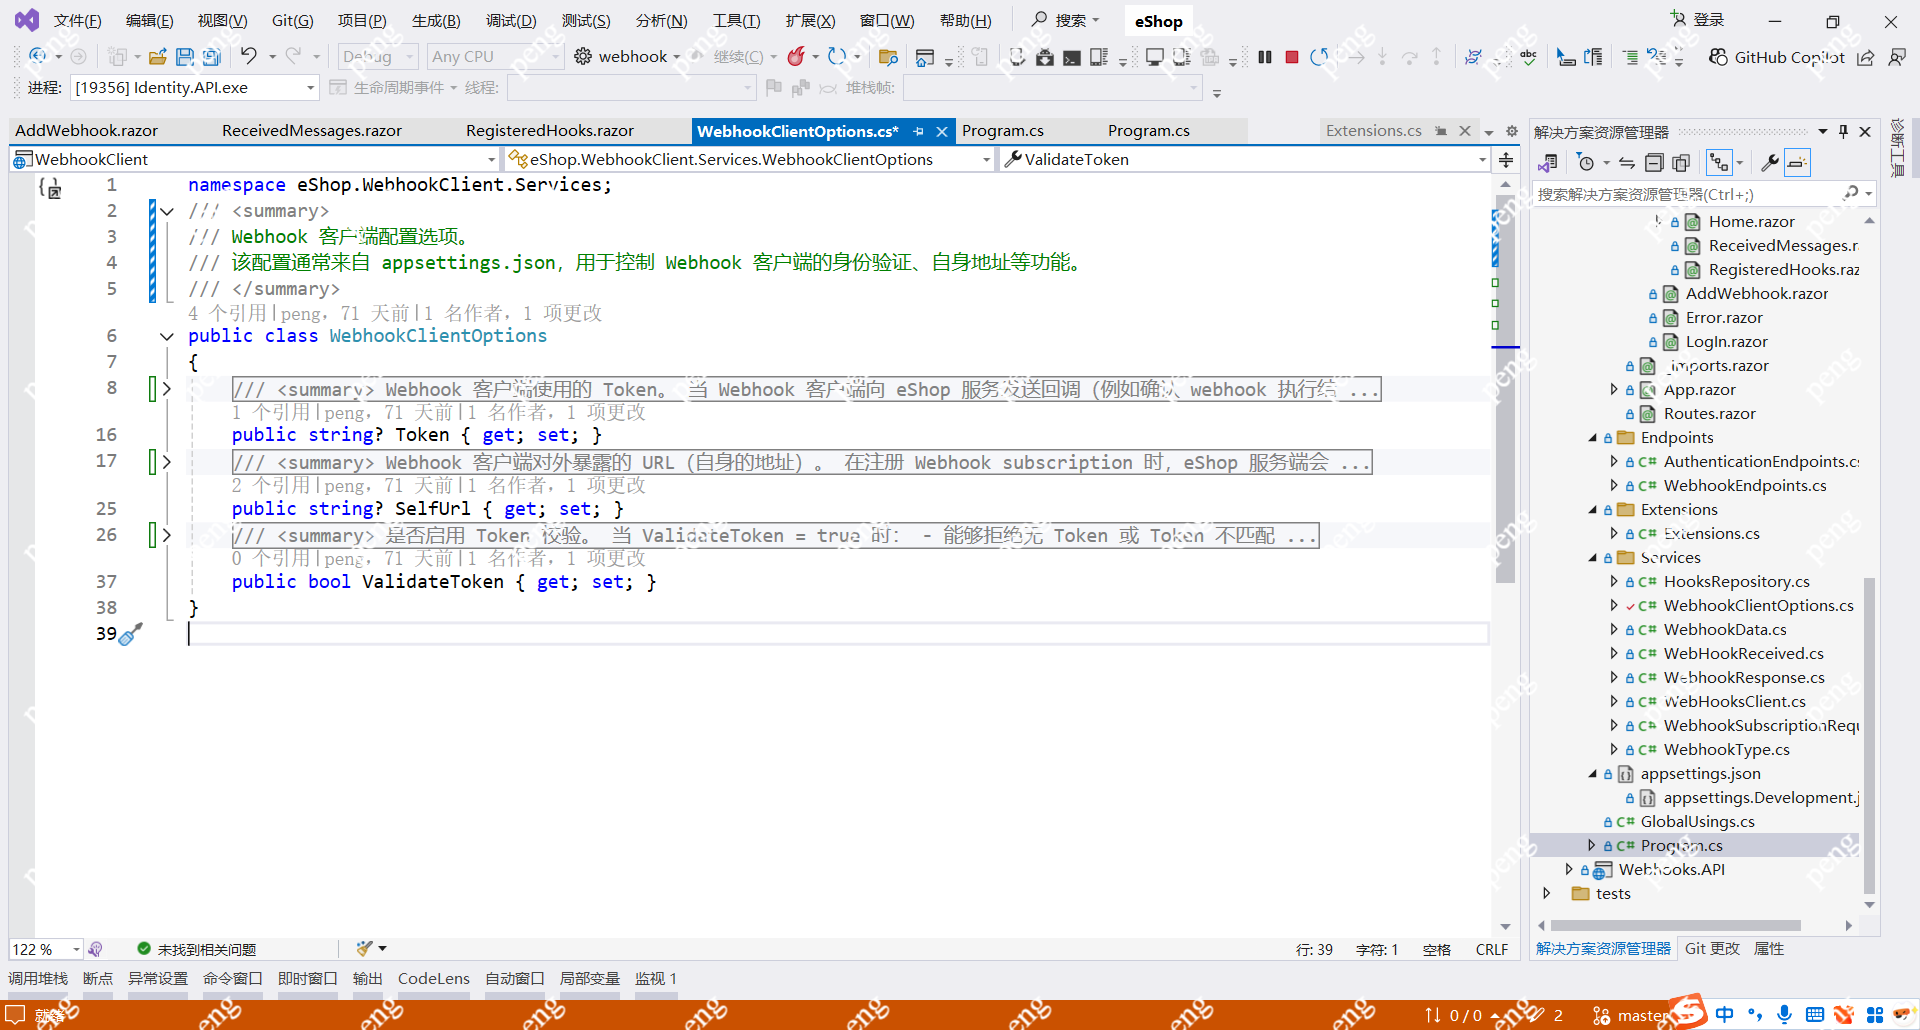This screenshot has width=1920, height=1030.
Task: Collapse the WebhookClientOptions class at line 6
Action: [167, 336]
